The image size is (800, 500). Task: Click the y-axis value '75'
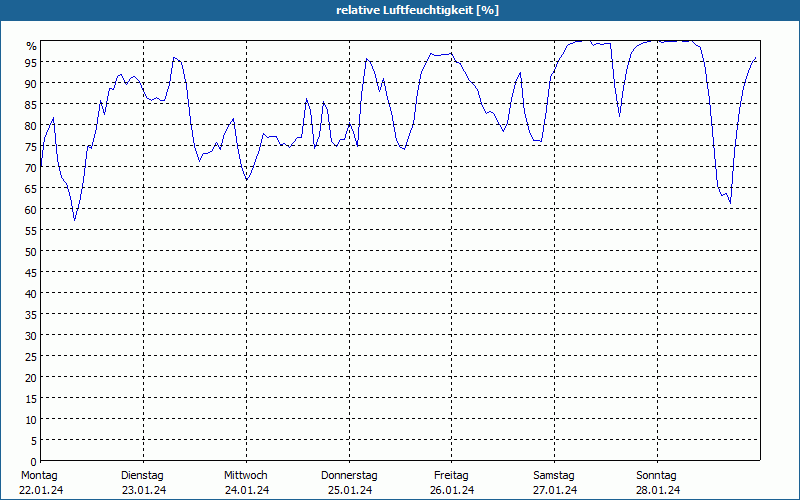[31, 147]
